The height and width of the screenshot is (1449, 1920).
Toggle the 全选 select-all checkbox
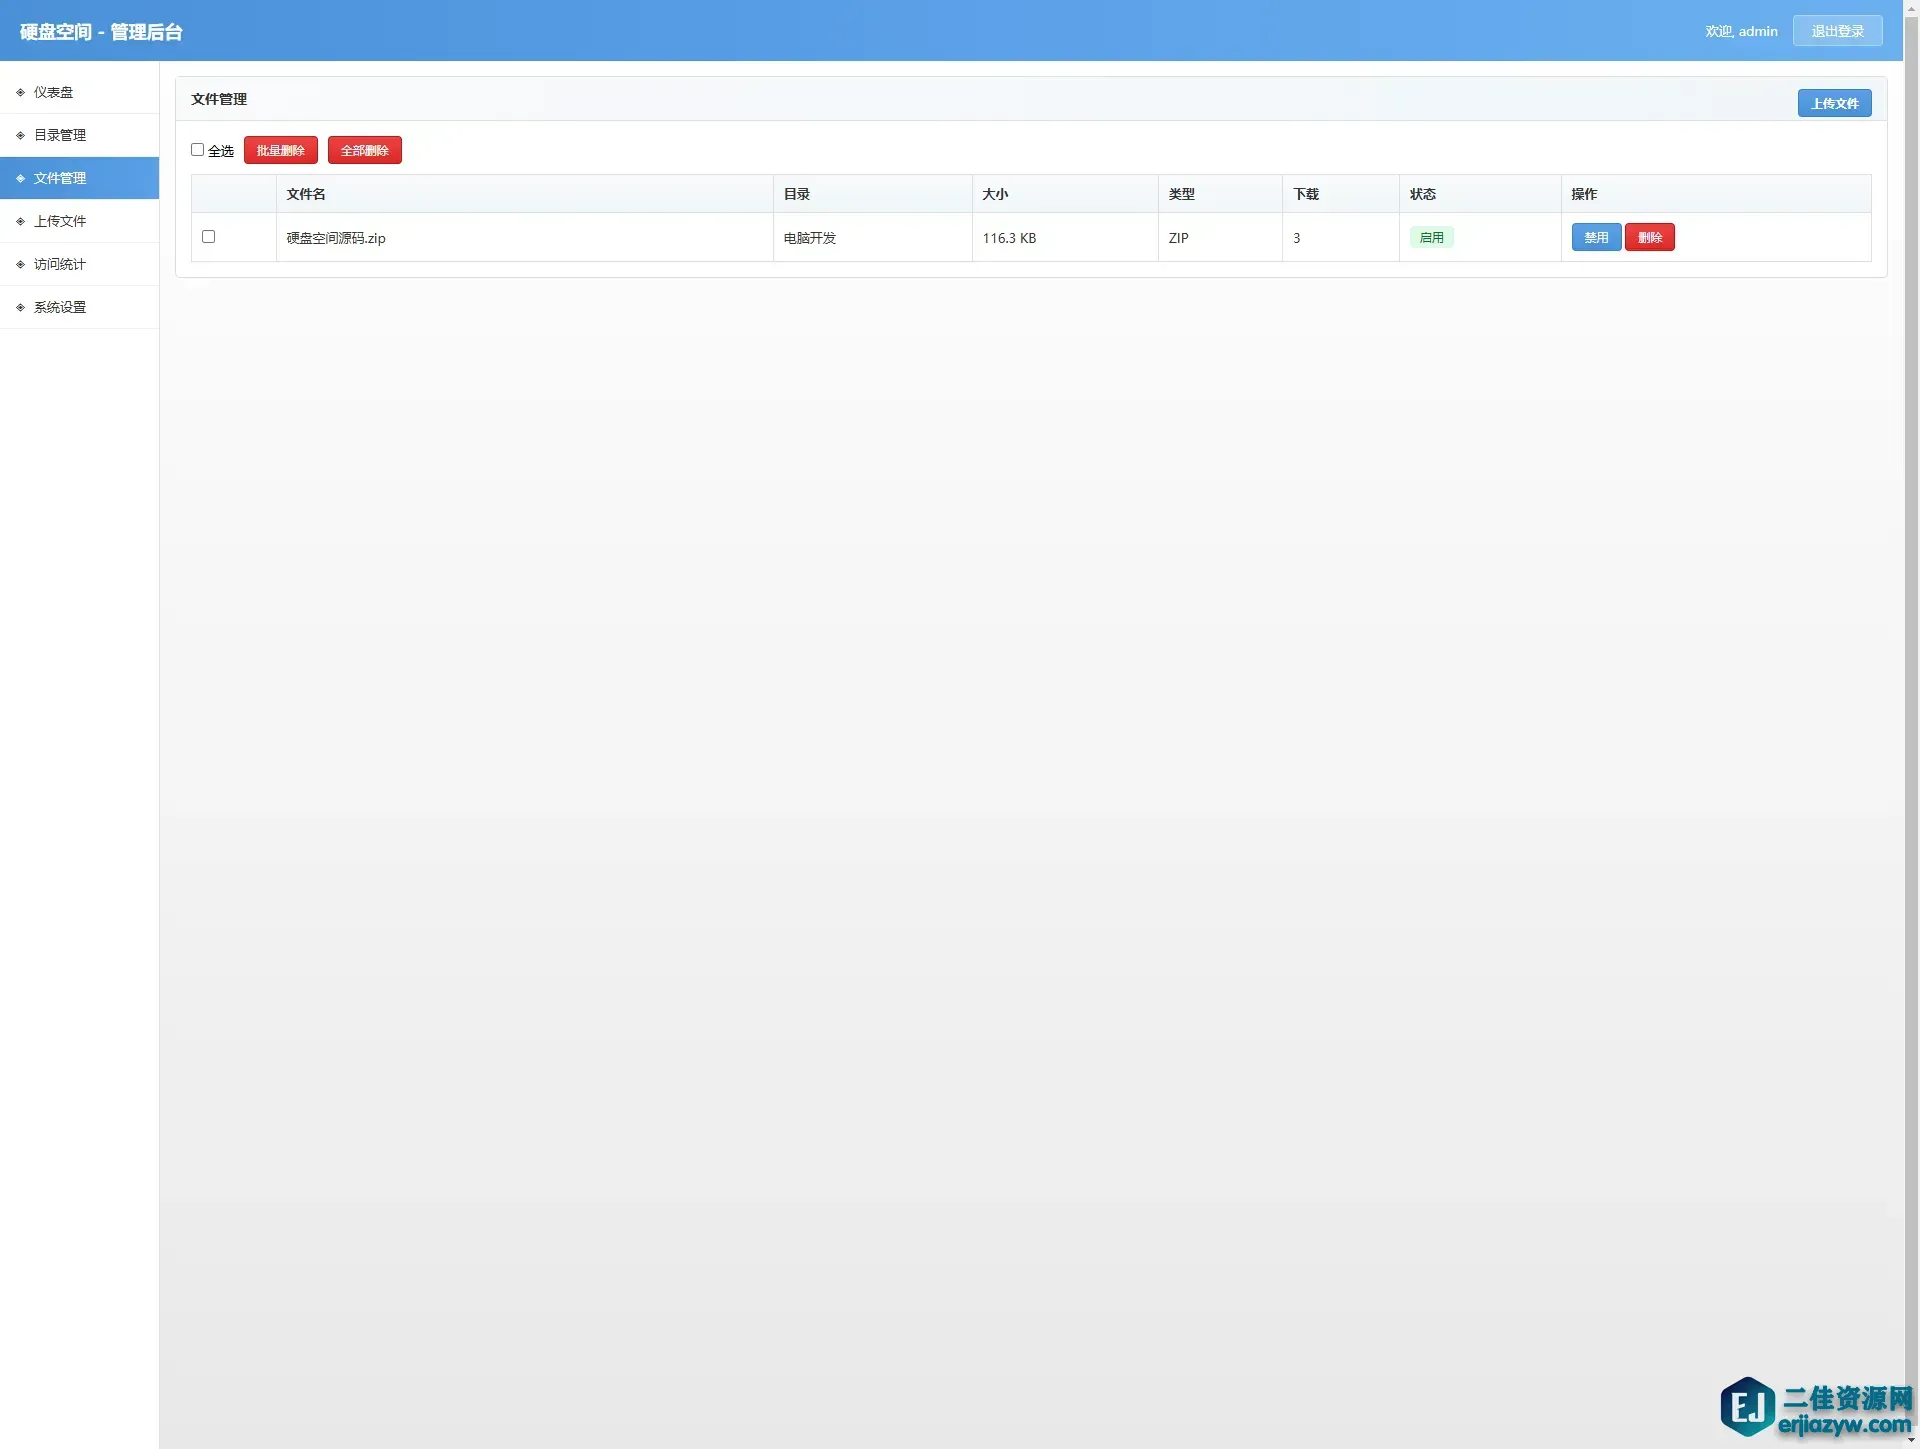tap(197, 150)
